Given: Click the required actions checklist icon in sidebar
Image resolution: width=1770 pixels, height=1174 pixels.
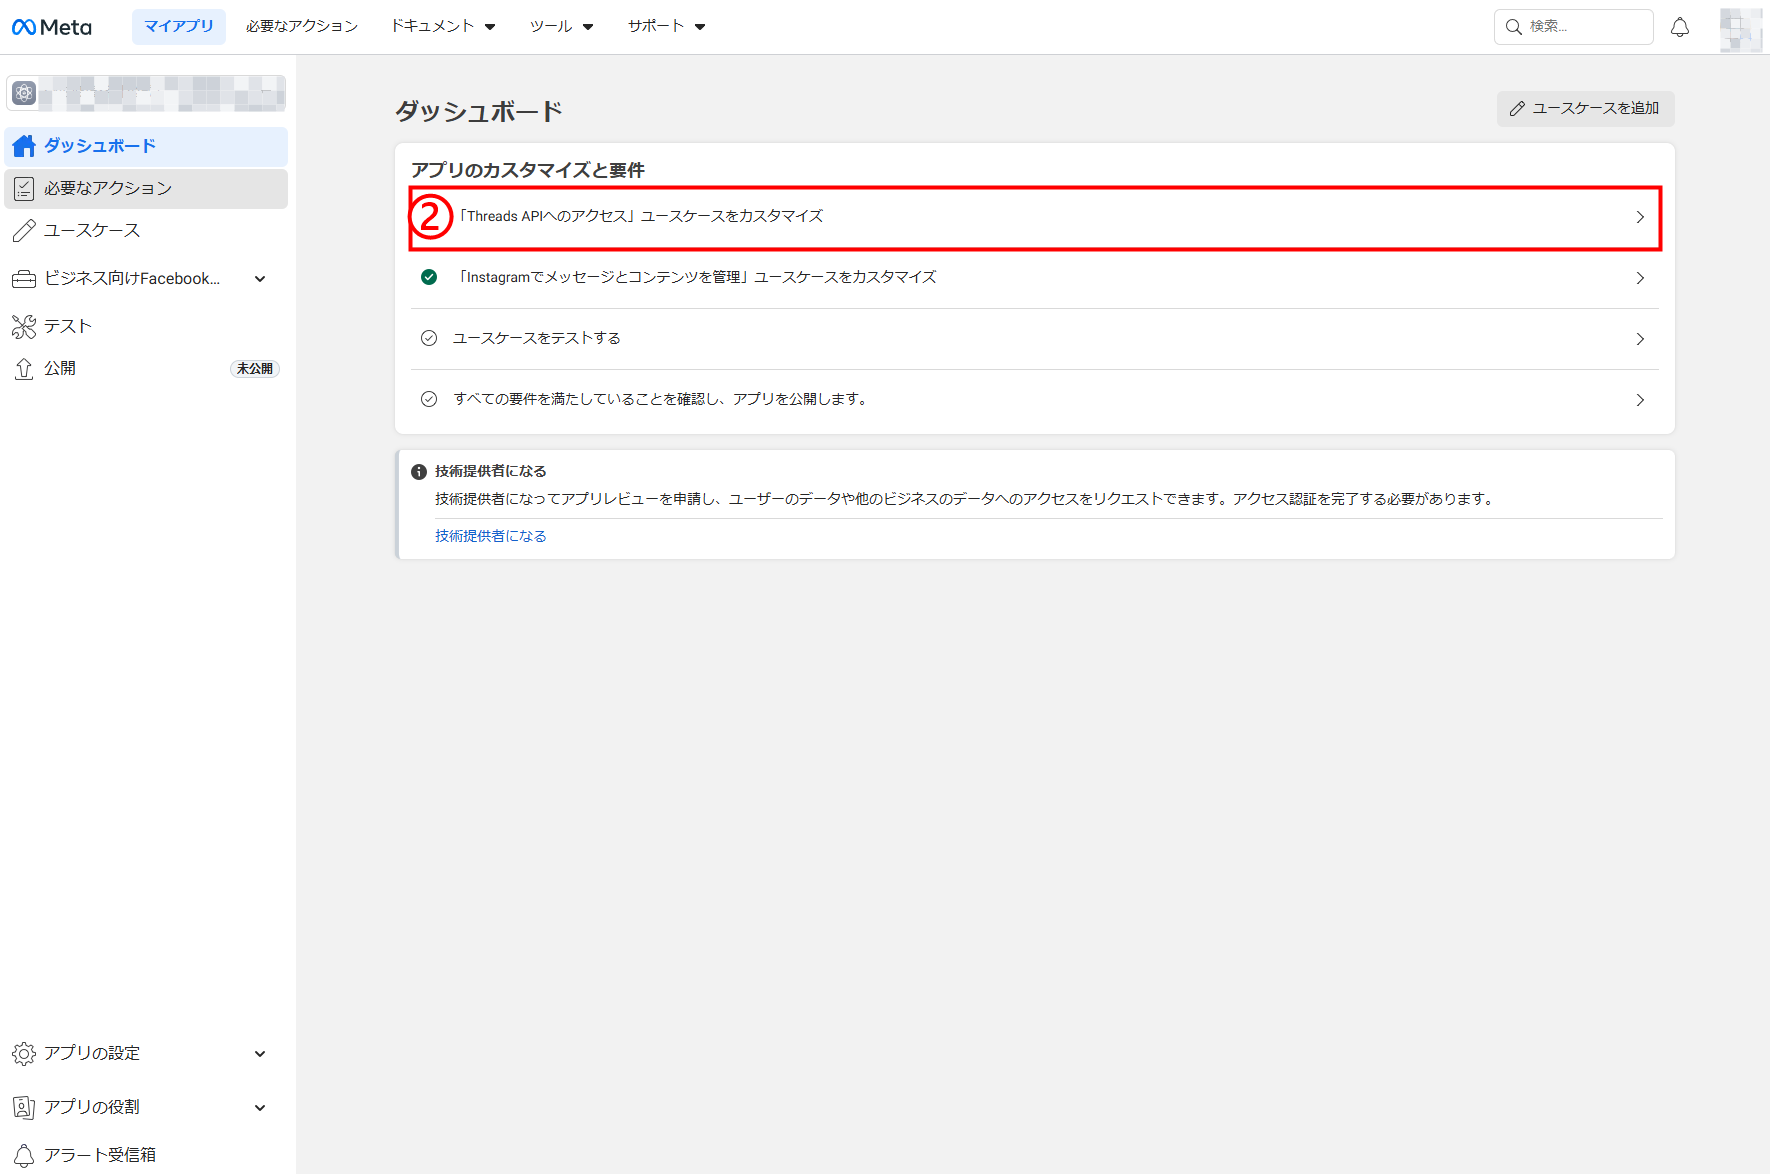Looking at the screenshot, I should click(x=24, y=189).
